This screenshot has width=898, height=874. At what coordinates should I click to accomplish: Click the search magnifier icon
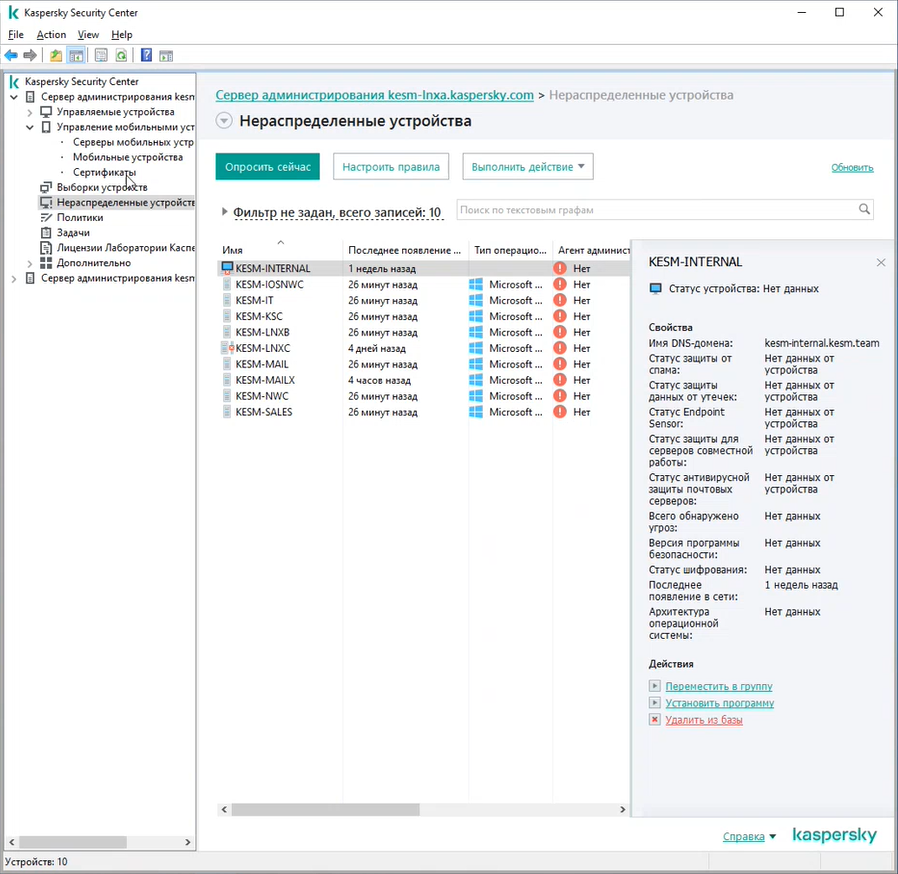[864, 210]
